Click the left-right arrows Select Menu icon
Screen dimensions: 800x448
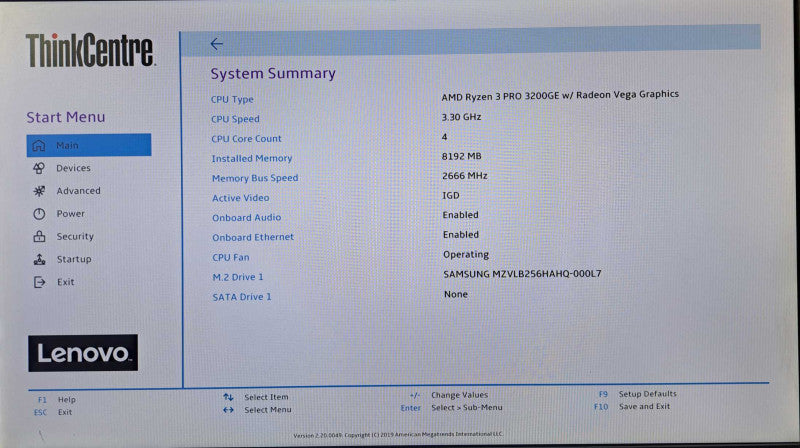[228, 410]
